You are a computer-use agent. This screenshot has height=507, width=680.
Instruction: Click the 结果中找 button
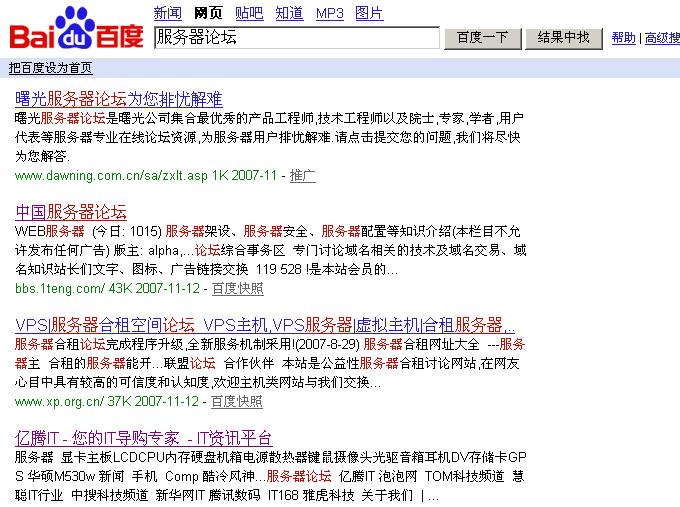click(564, 39)
